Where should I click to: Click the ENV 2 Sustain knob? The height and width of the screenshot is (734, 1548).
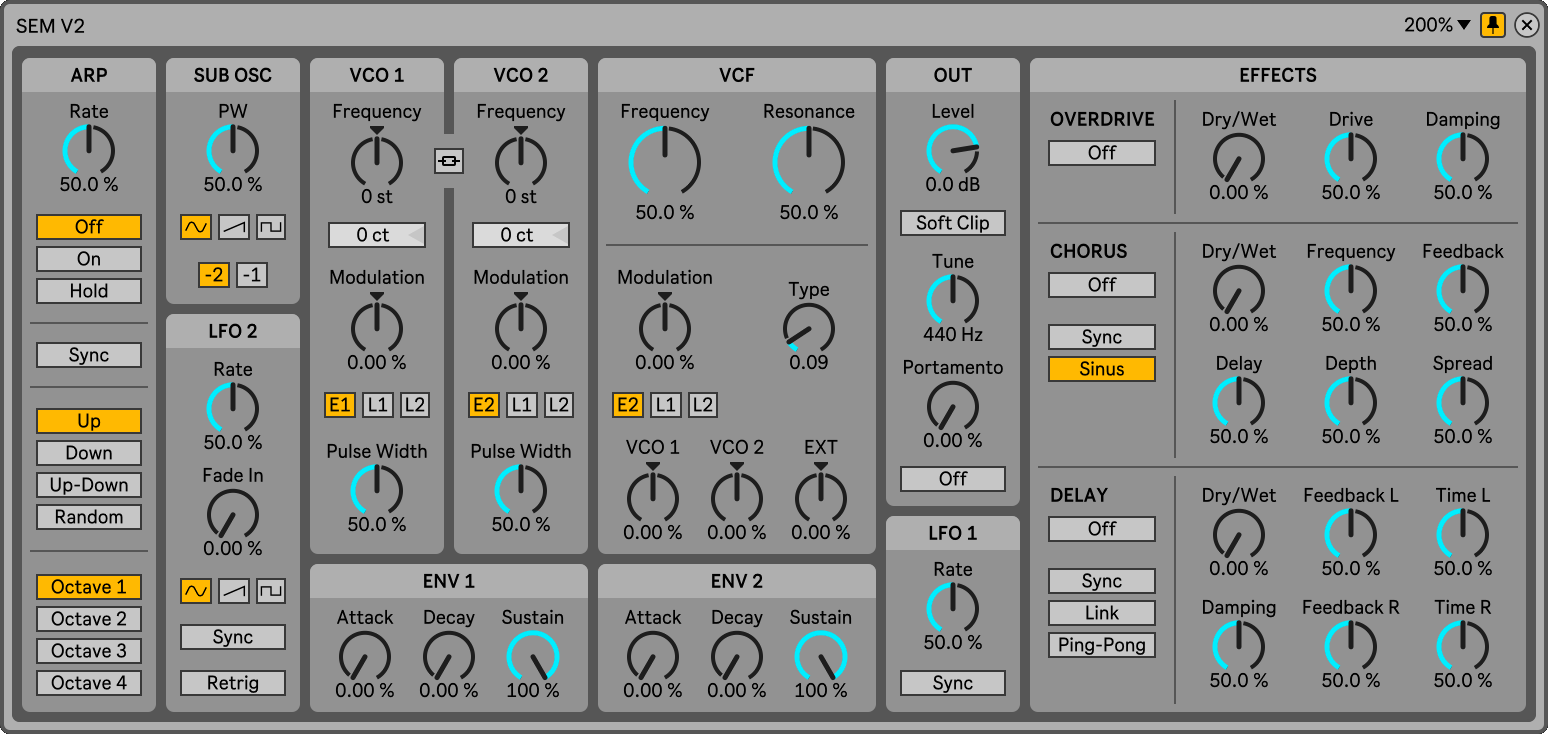click(821, 656)
